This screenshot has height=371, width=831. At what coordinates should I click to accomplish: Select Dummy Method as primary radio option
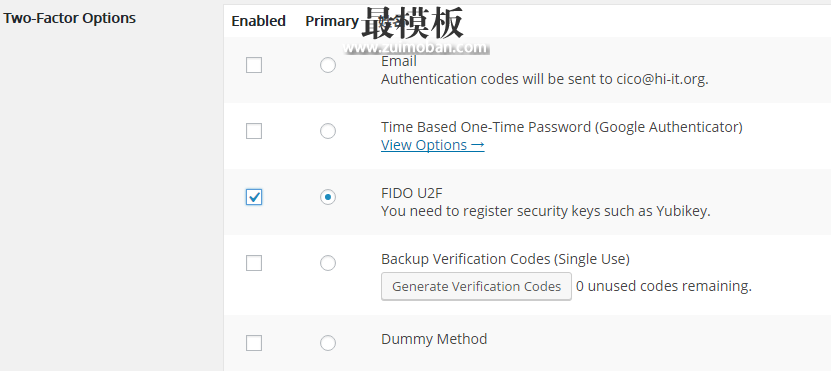[x=328, y=343]
